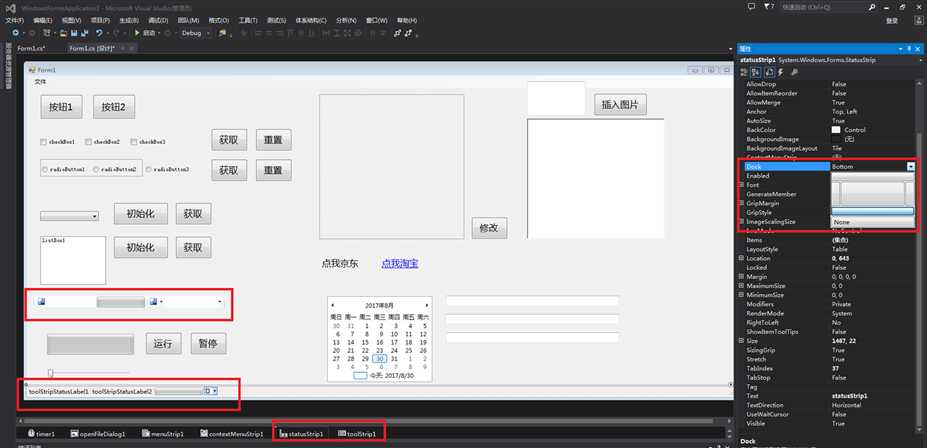Viewport: 927px width, 448px height.
Task: Click the feedback speech bubble icon
Action: [751, 7]
